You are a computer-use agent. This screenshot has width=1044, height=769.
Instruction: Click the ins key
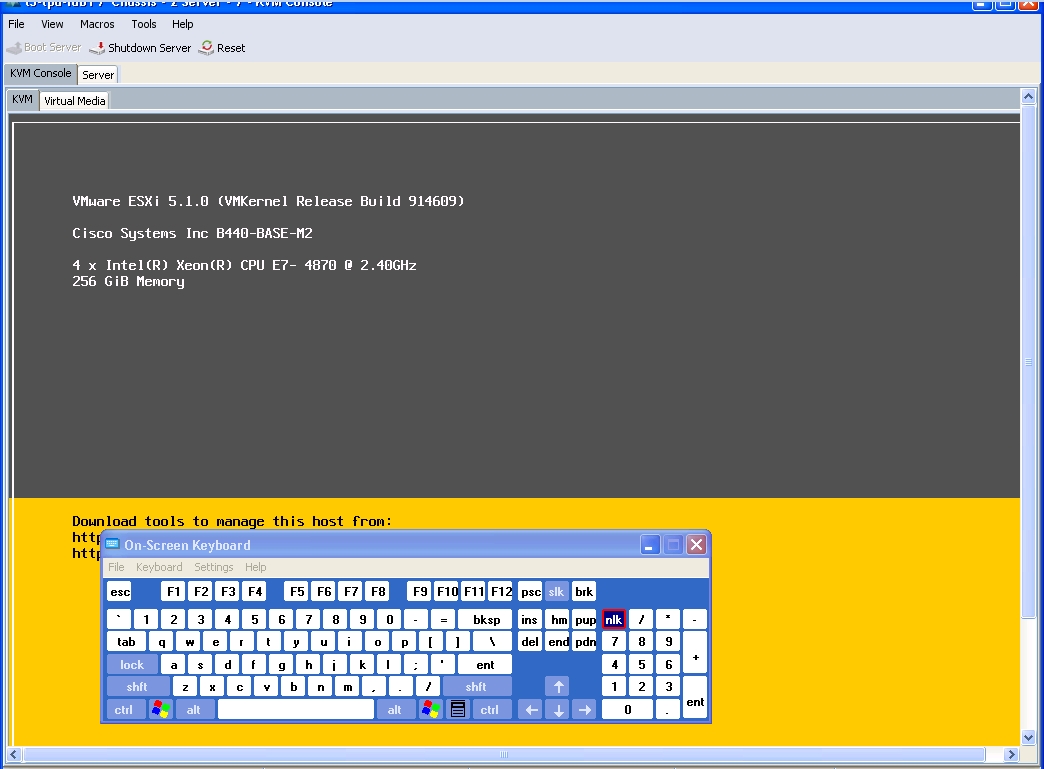(530, 620)
